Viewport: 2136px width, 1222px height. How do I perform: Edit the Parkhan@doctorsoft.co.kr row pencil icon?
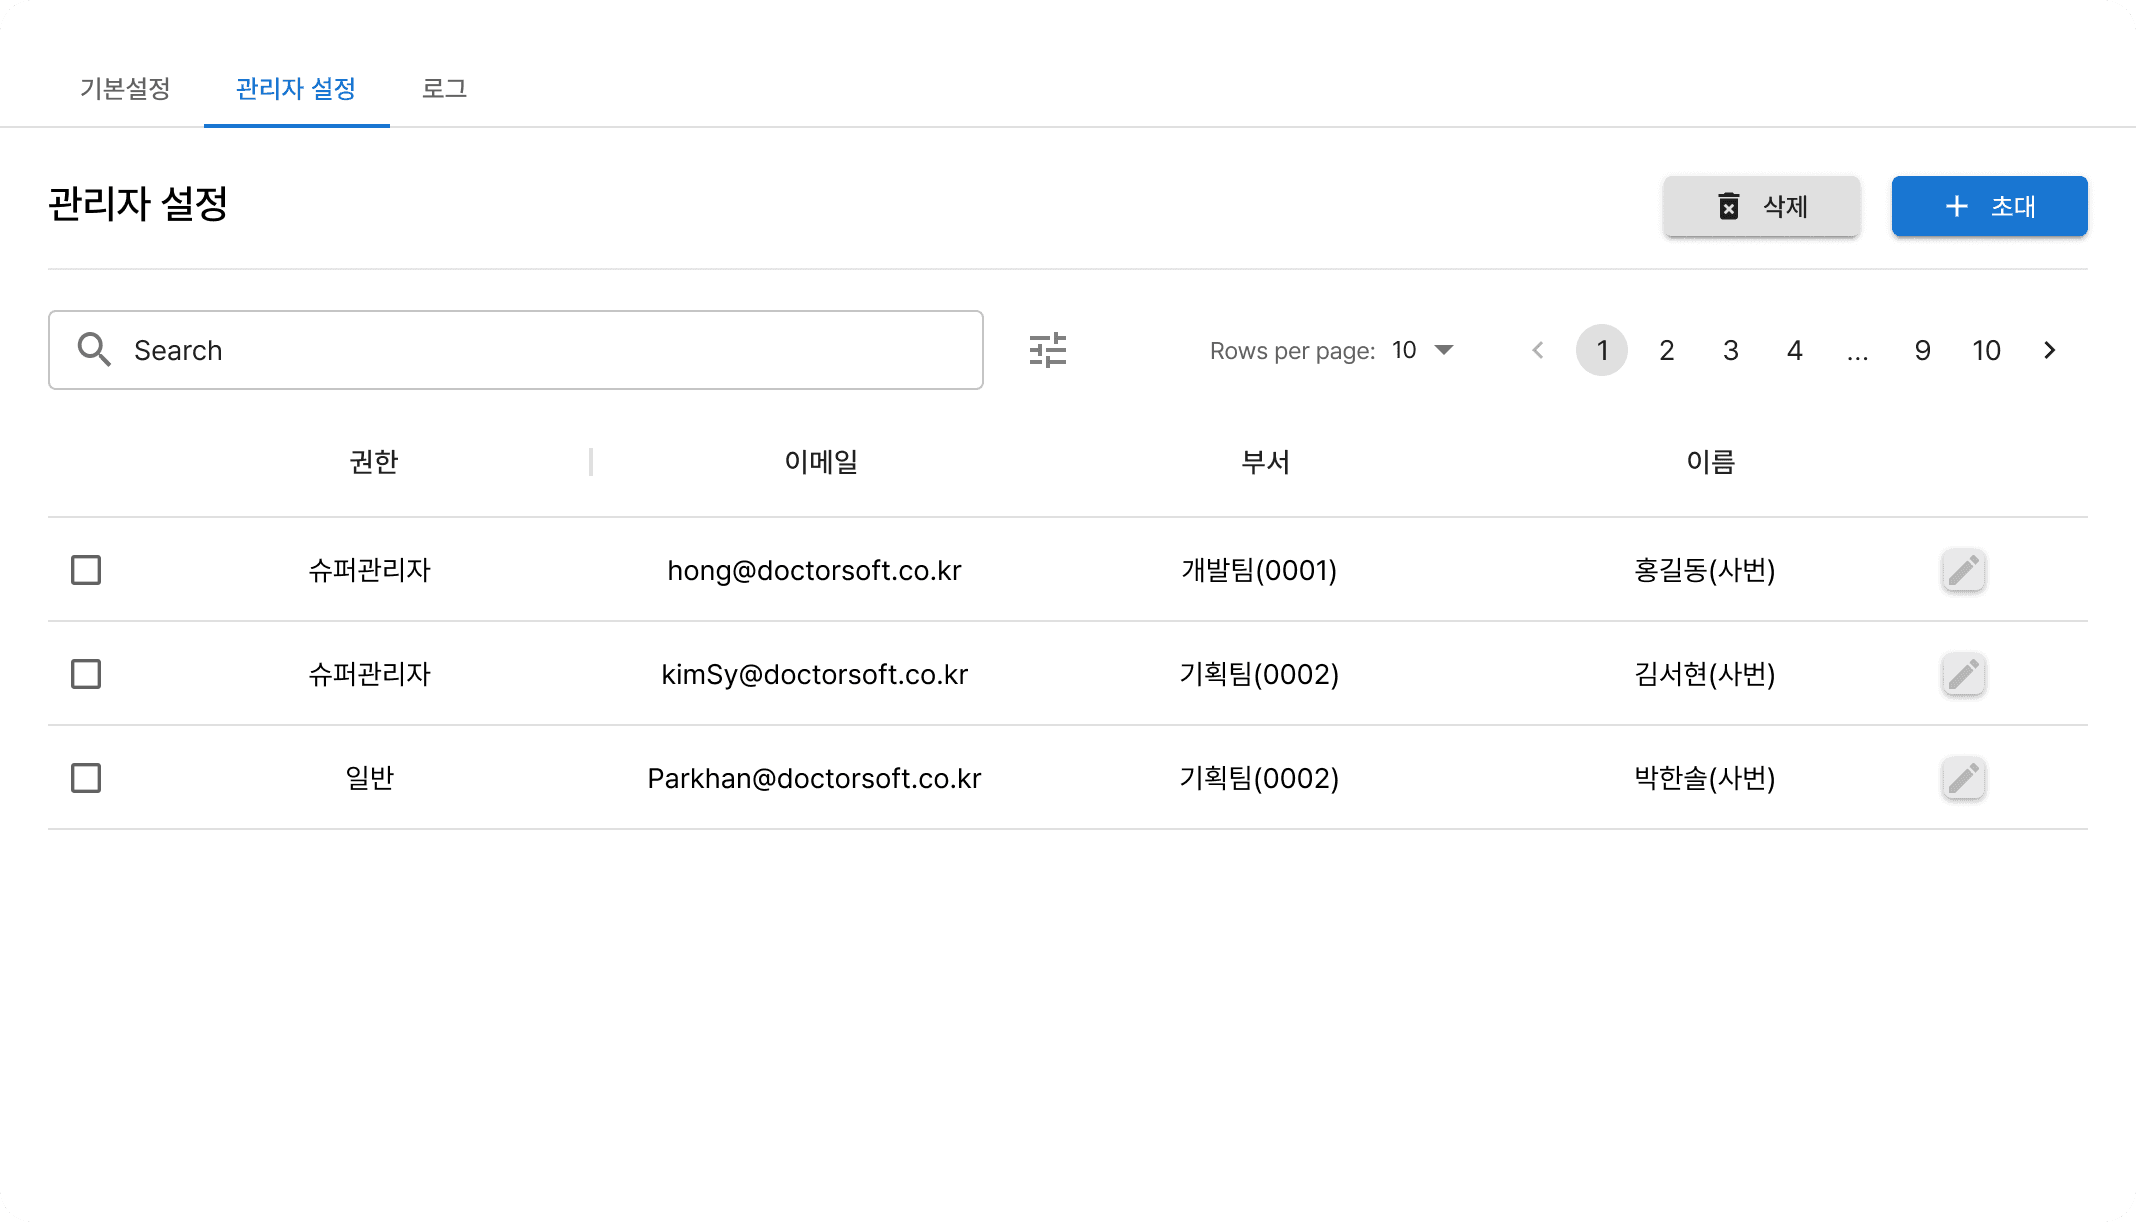(1963, 778)
